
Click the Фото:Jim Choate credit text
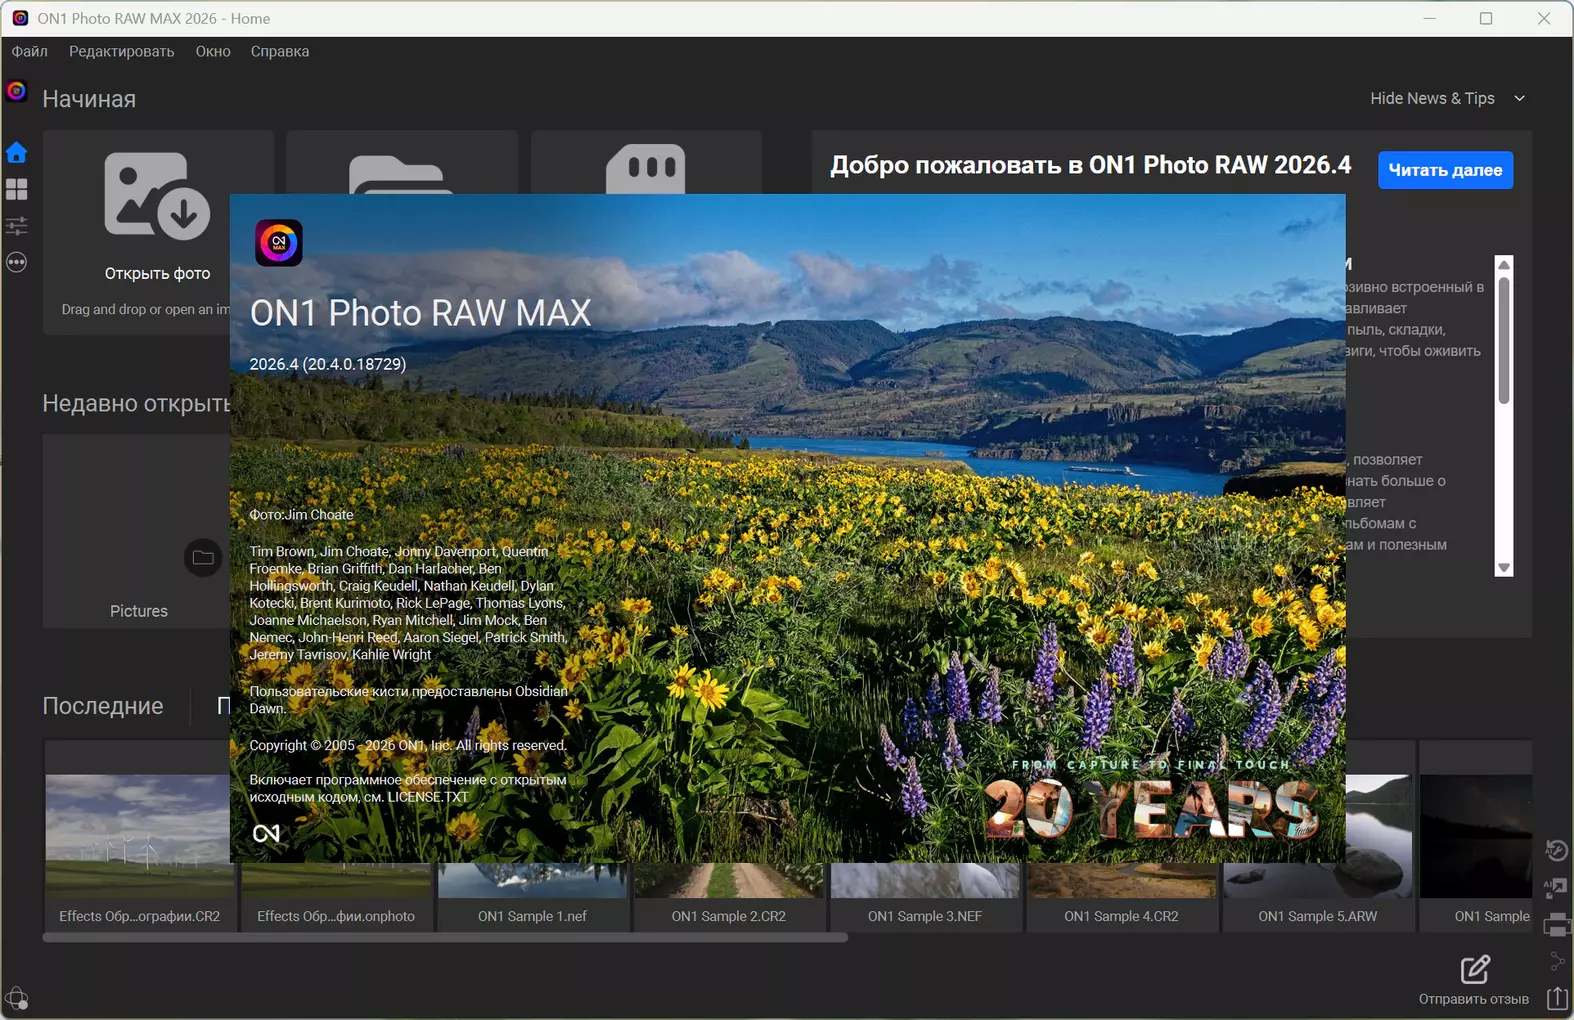coord(301,515)
